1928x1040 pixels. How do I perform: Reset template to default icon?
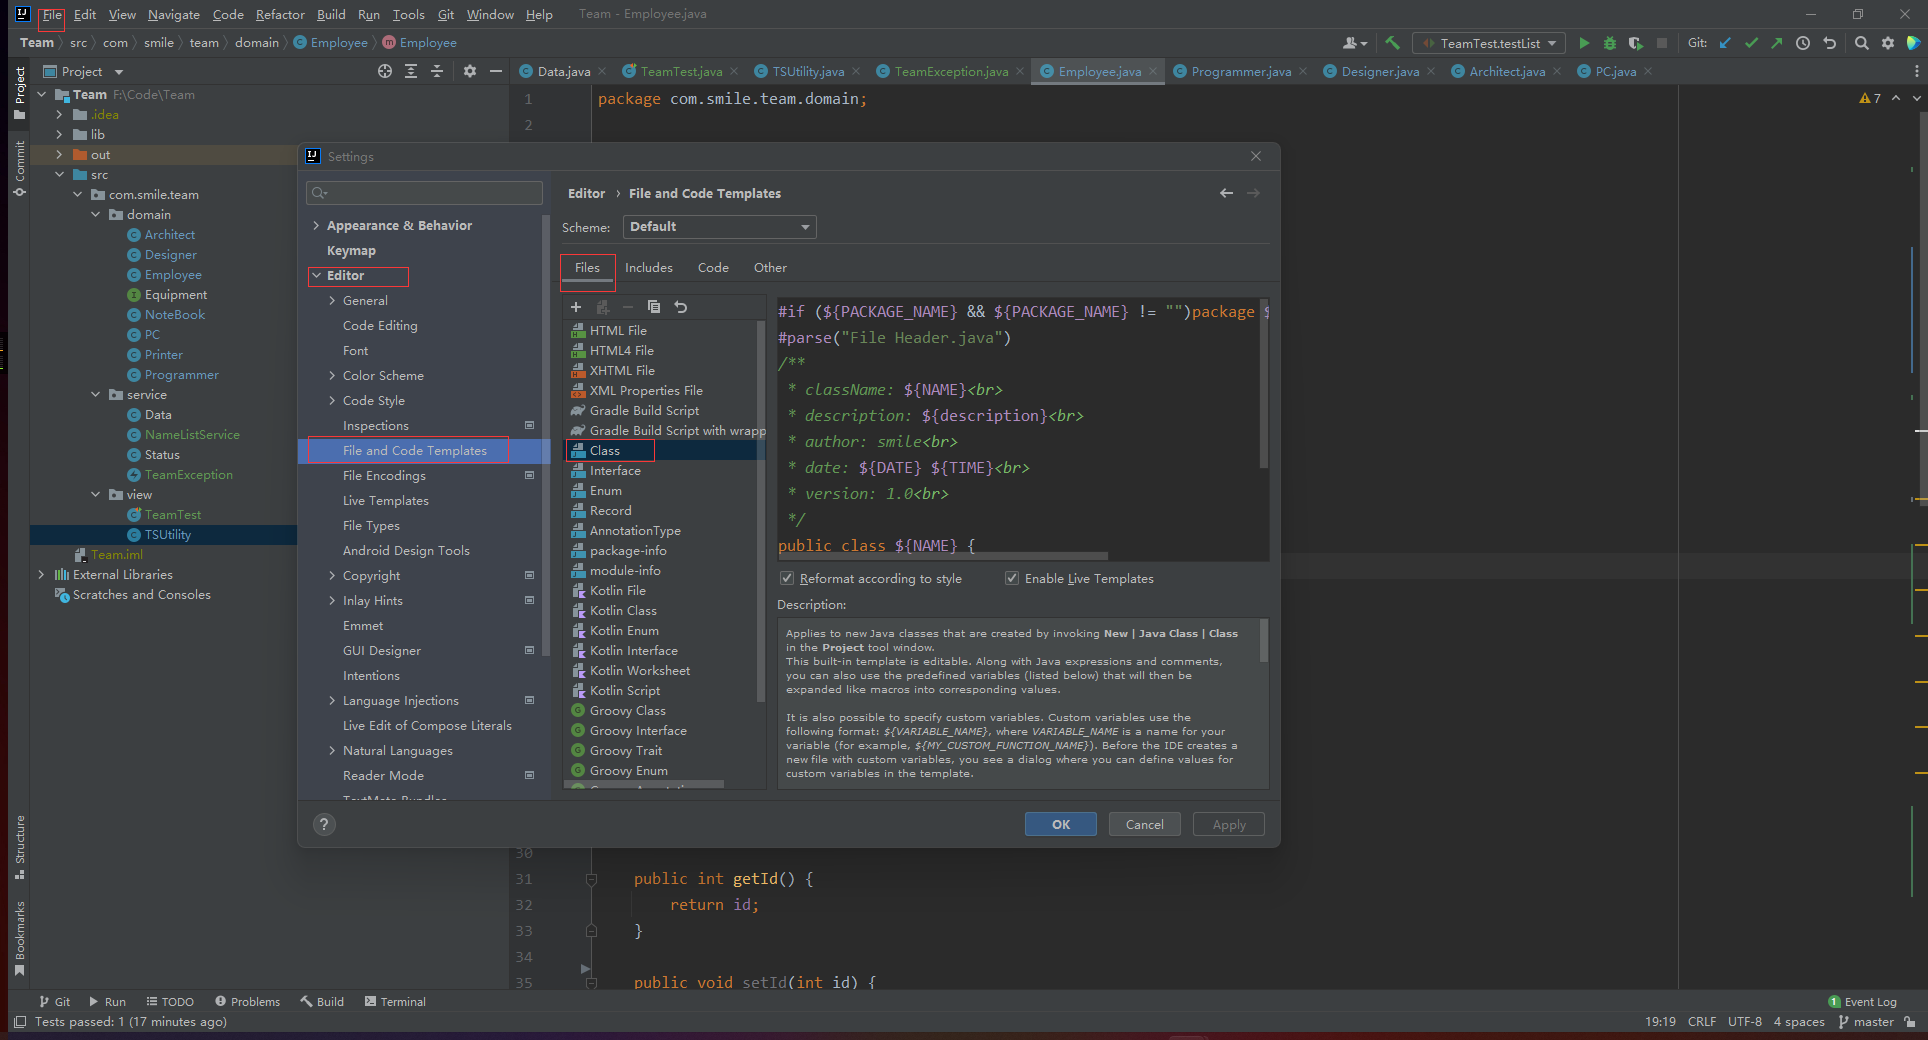(x=681, y=307)
